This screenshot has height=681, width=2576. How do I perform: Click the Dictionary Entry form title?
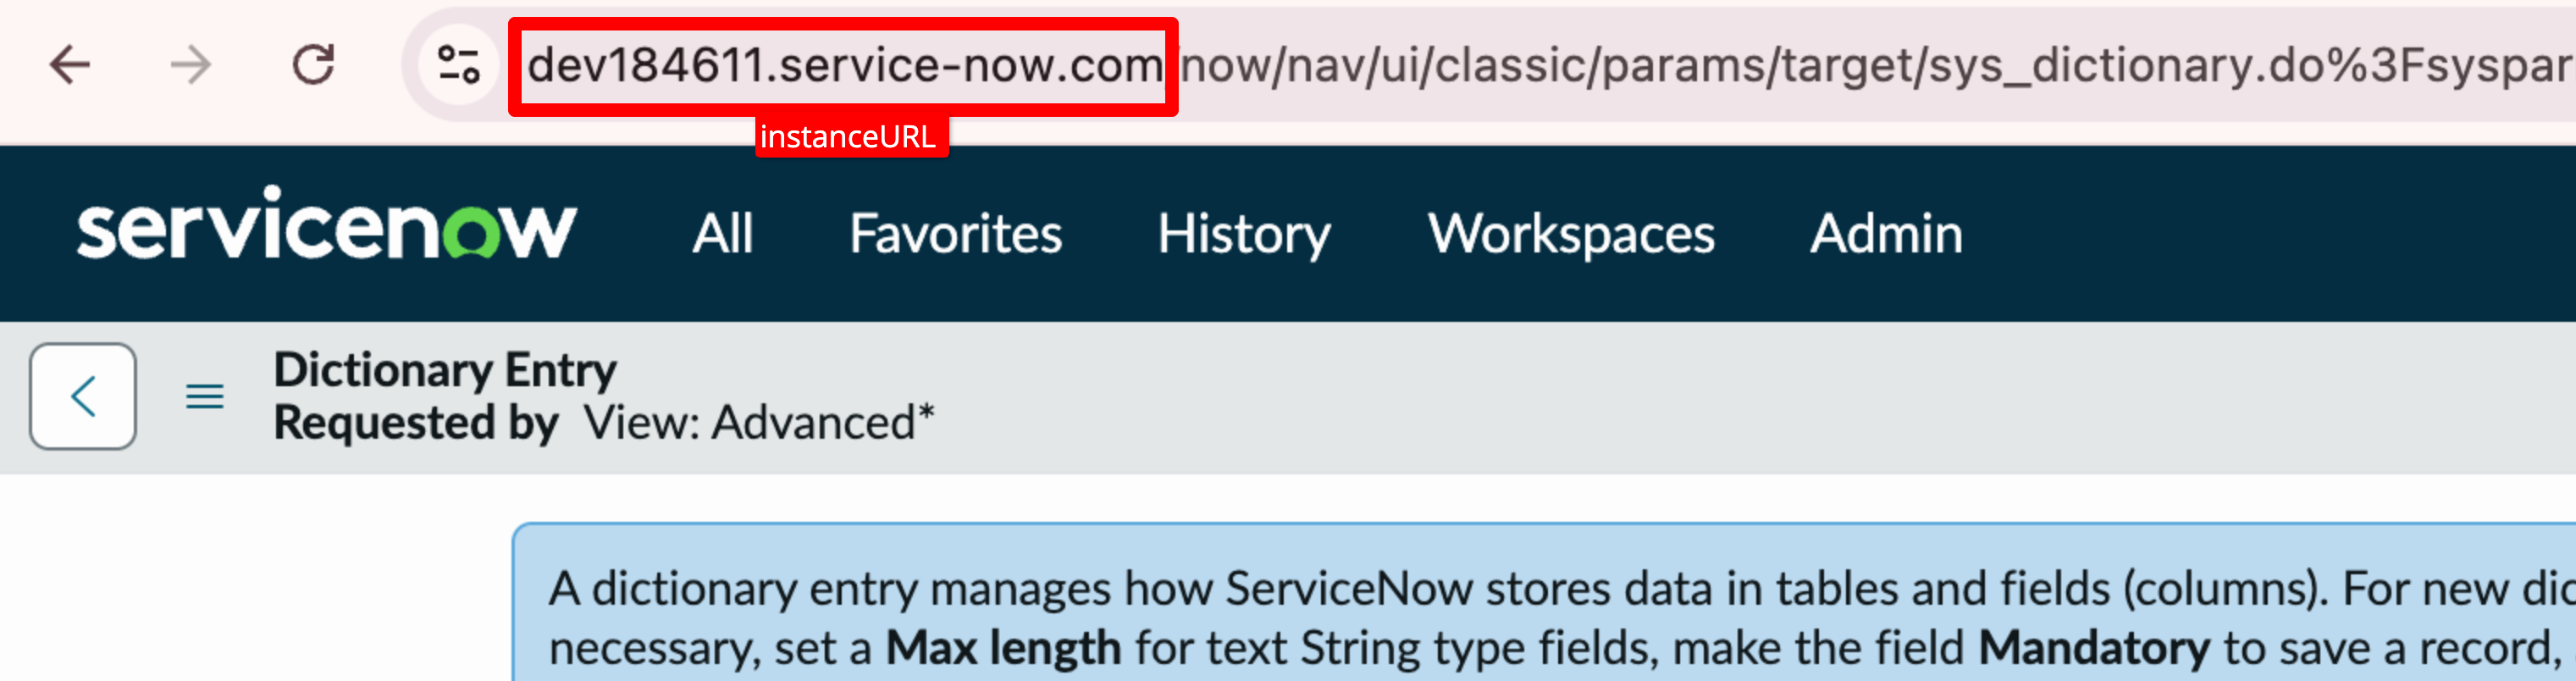coord(445,370)
